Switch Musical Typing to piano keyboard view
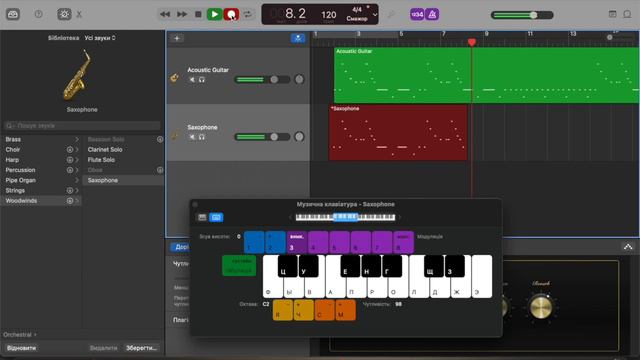Screen dimensions: 640x360 pos(202,217)
